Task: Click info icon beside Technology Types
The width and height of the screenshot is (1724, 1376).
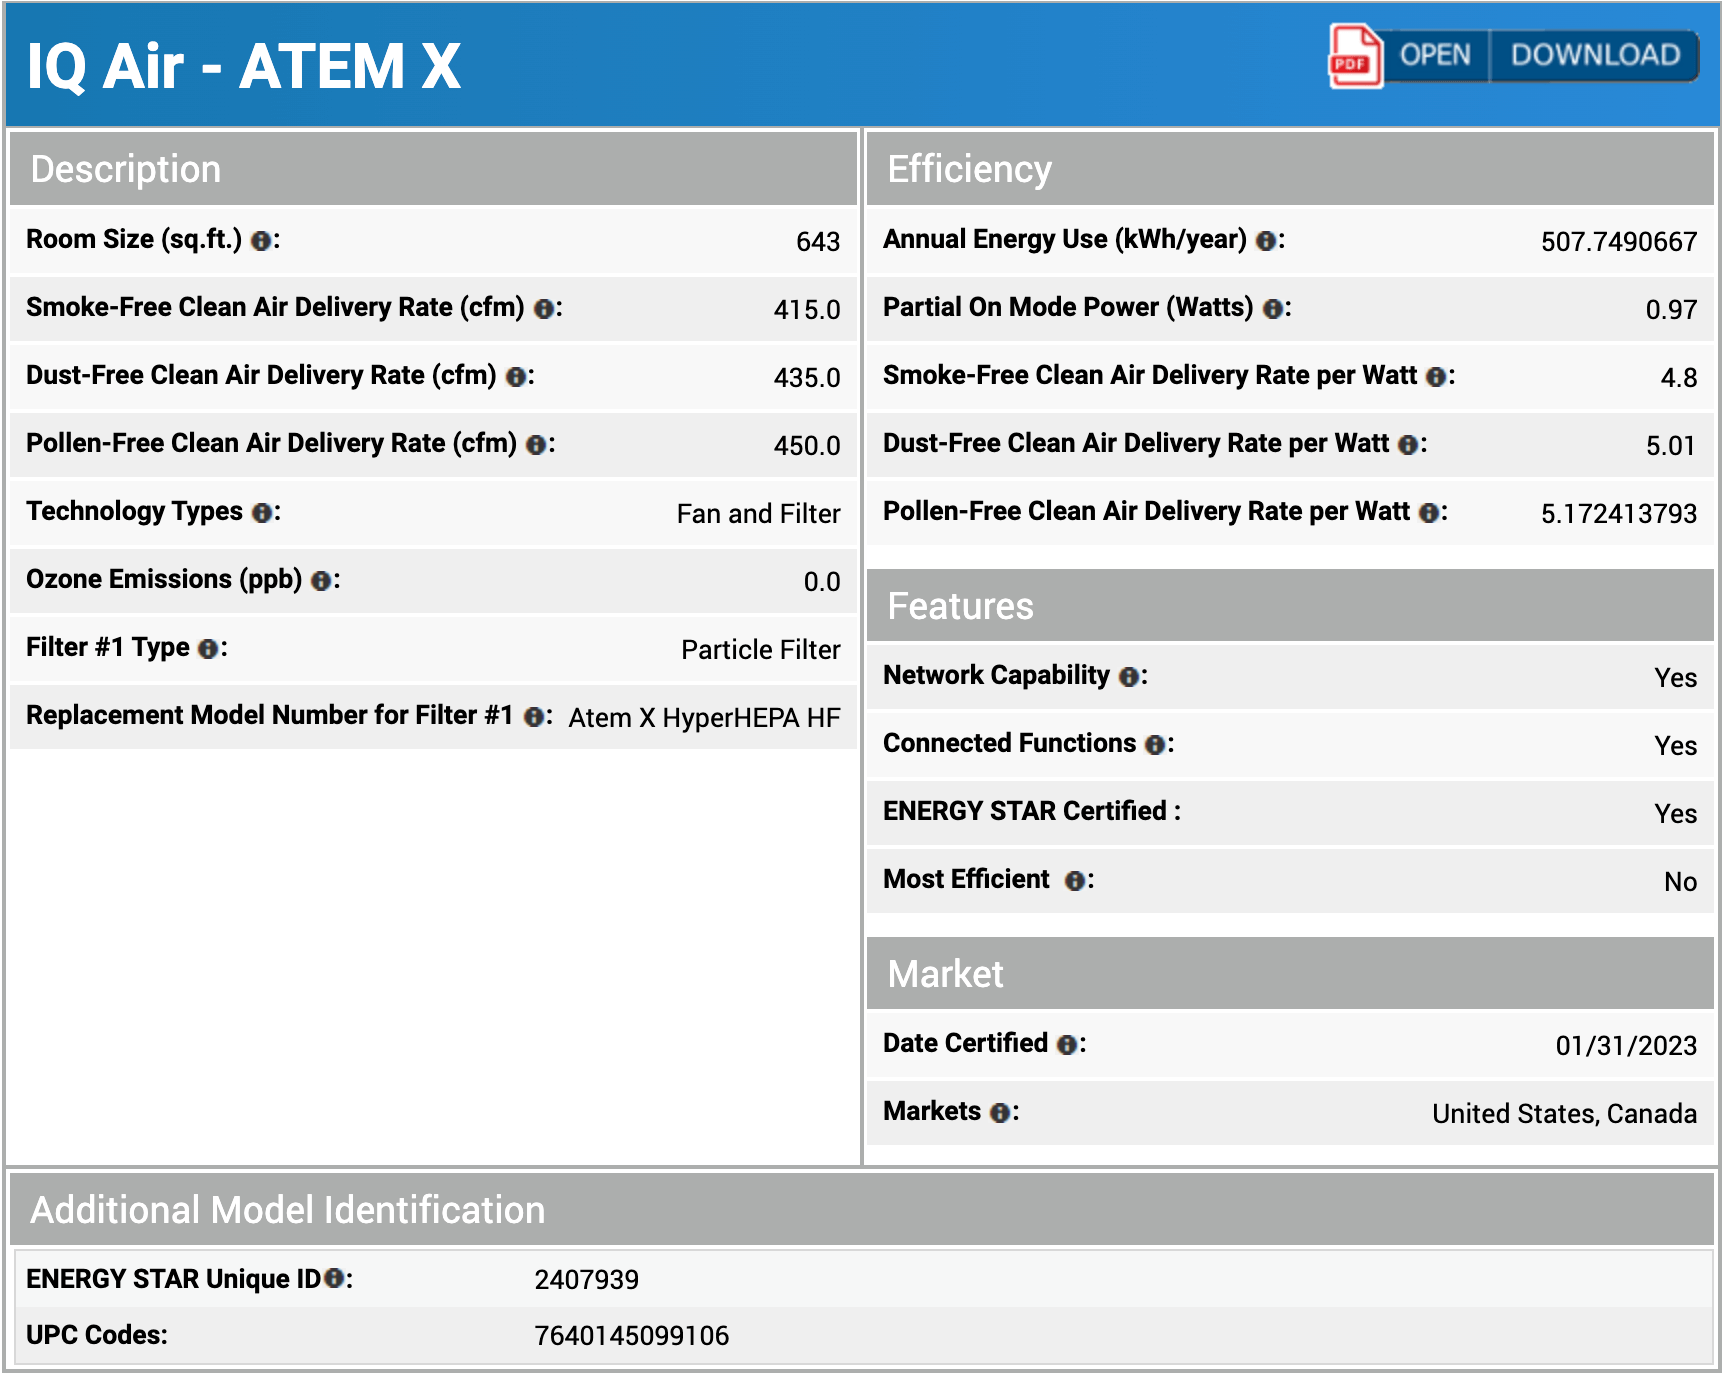Action: 262,513
